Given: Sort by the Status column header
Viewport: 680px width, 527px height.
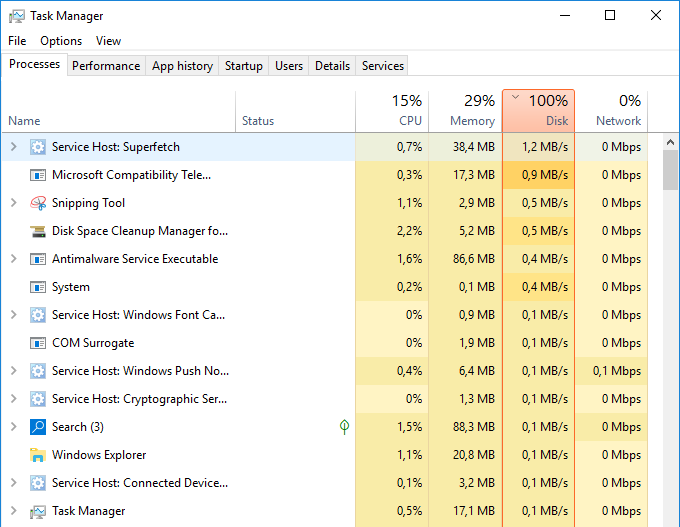Looking at the screenshot, I should [x=295, y=111].
